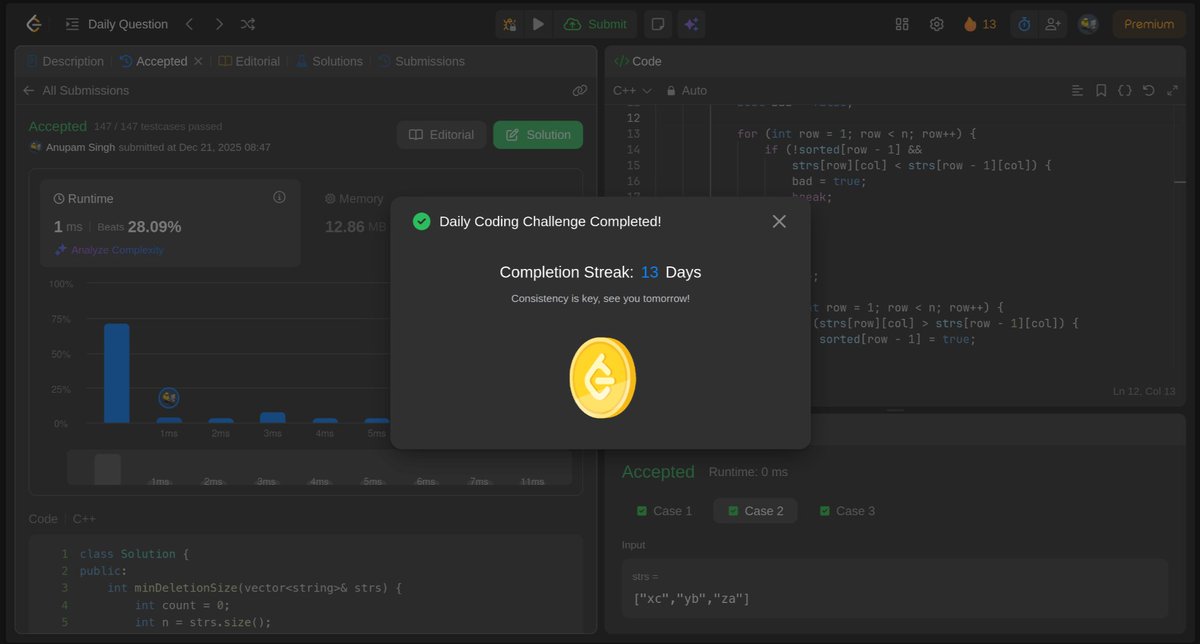
Task: Switch to the Accepted tab
Action: [x=153, y=61]
